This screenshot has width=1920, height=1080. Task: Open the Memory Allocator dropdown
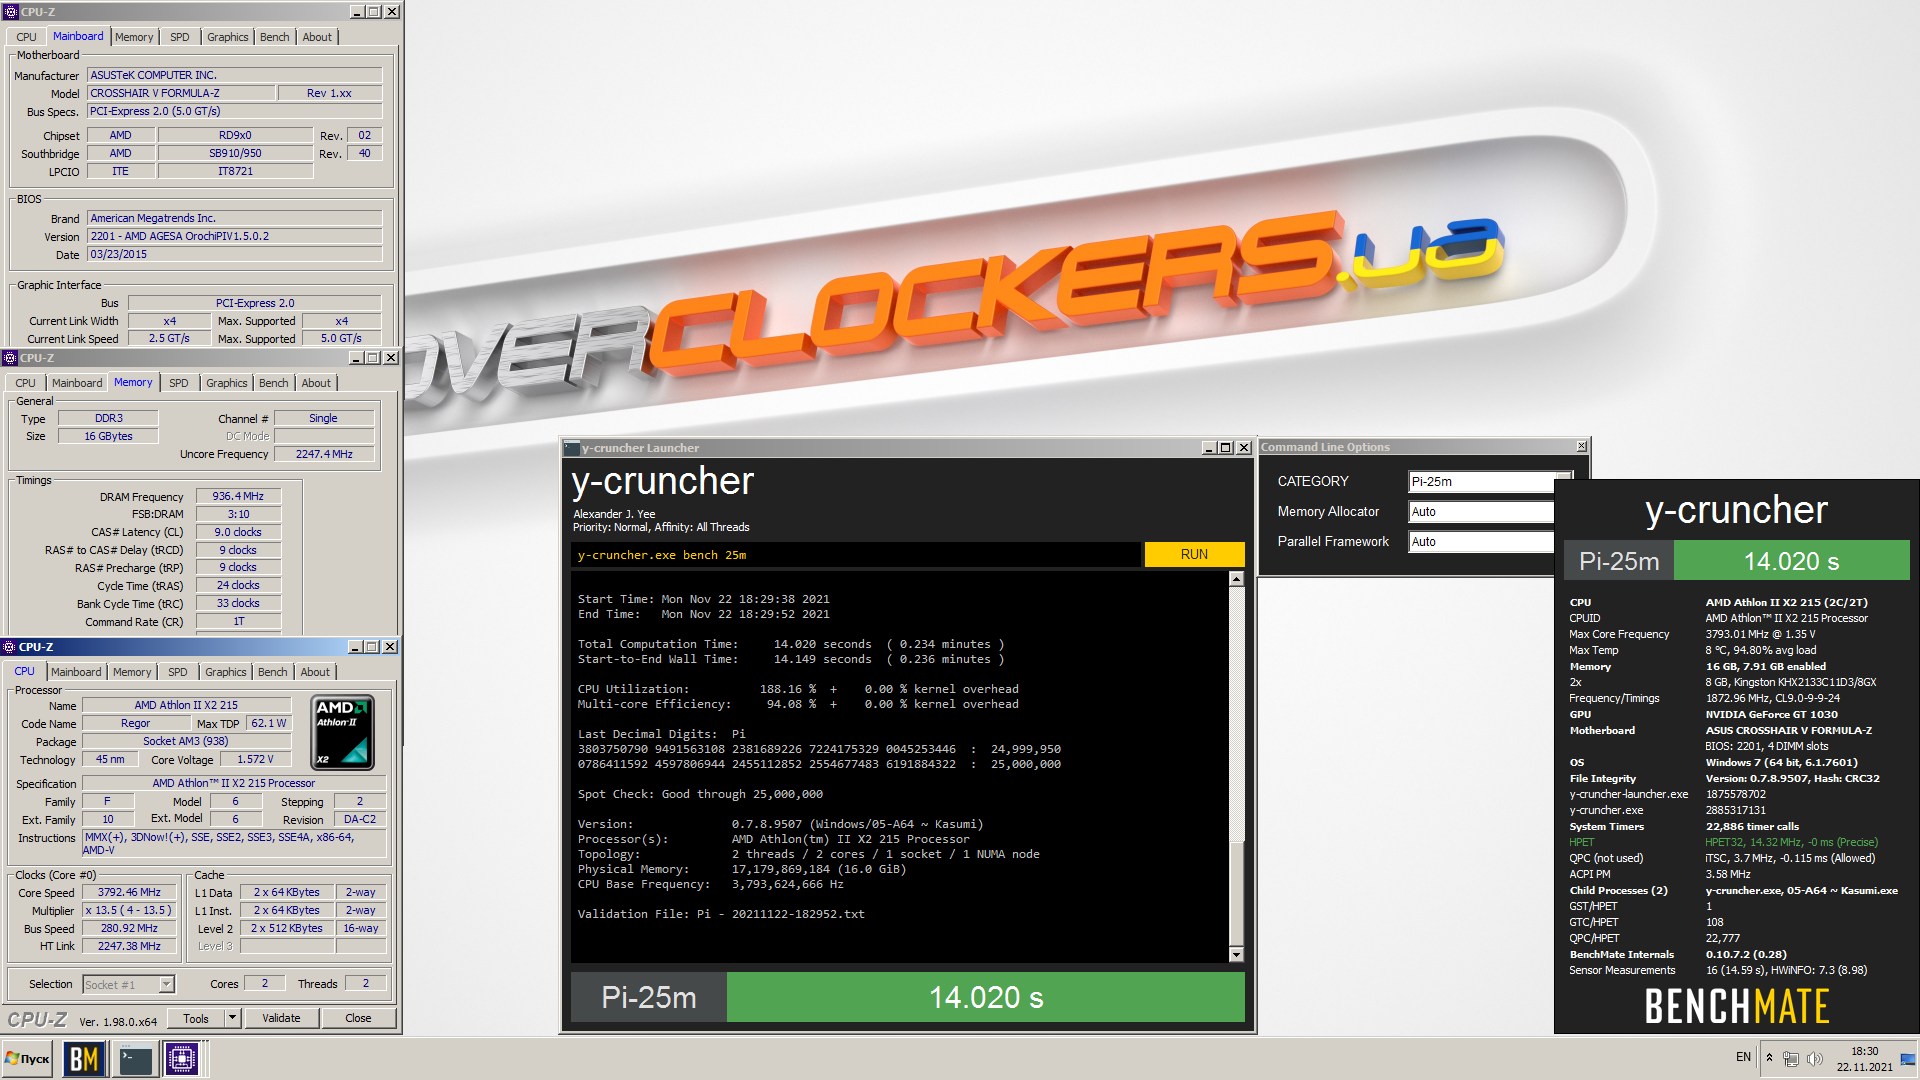coord(1481,512)
